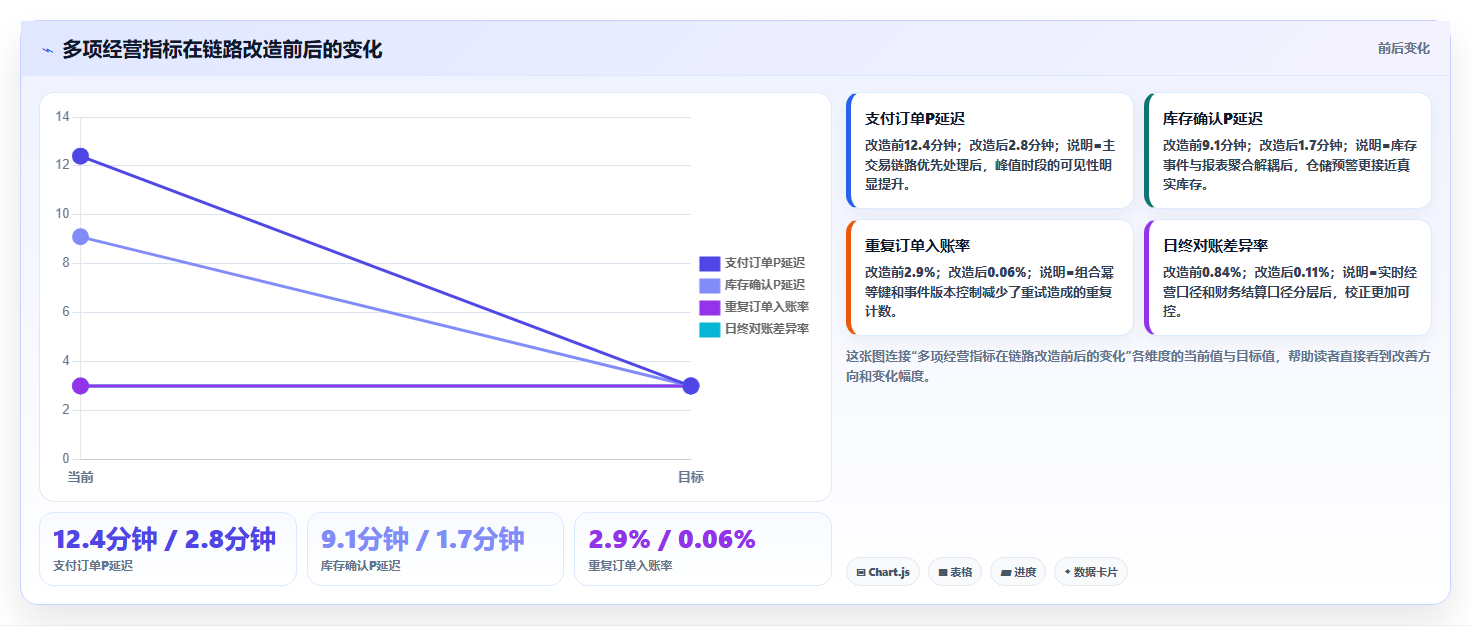Open the 支付订单P延迟 detail card heading
The image size is (1471, 626).
pyautogui.click(x=915, y=118)
